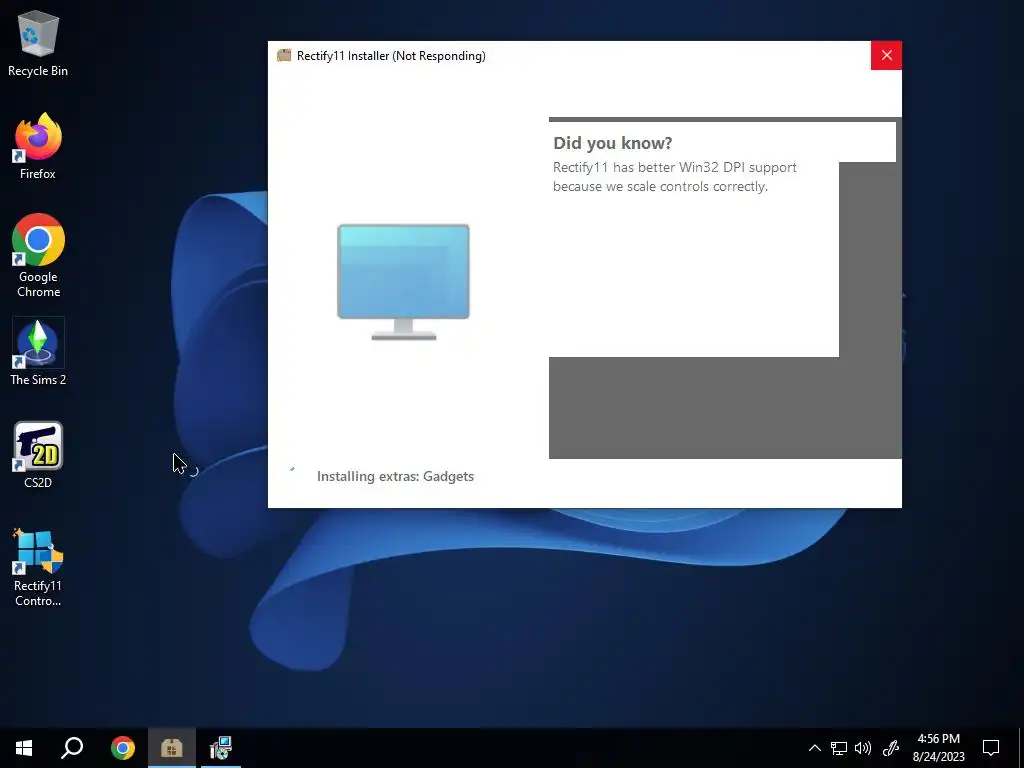Open the Recycle Bin desktop icon
This screenshot has height=768, width=1024.
[x=38, y=44]
